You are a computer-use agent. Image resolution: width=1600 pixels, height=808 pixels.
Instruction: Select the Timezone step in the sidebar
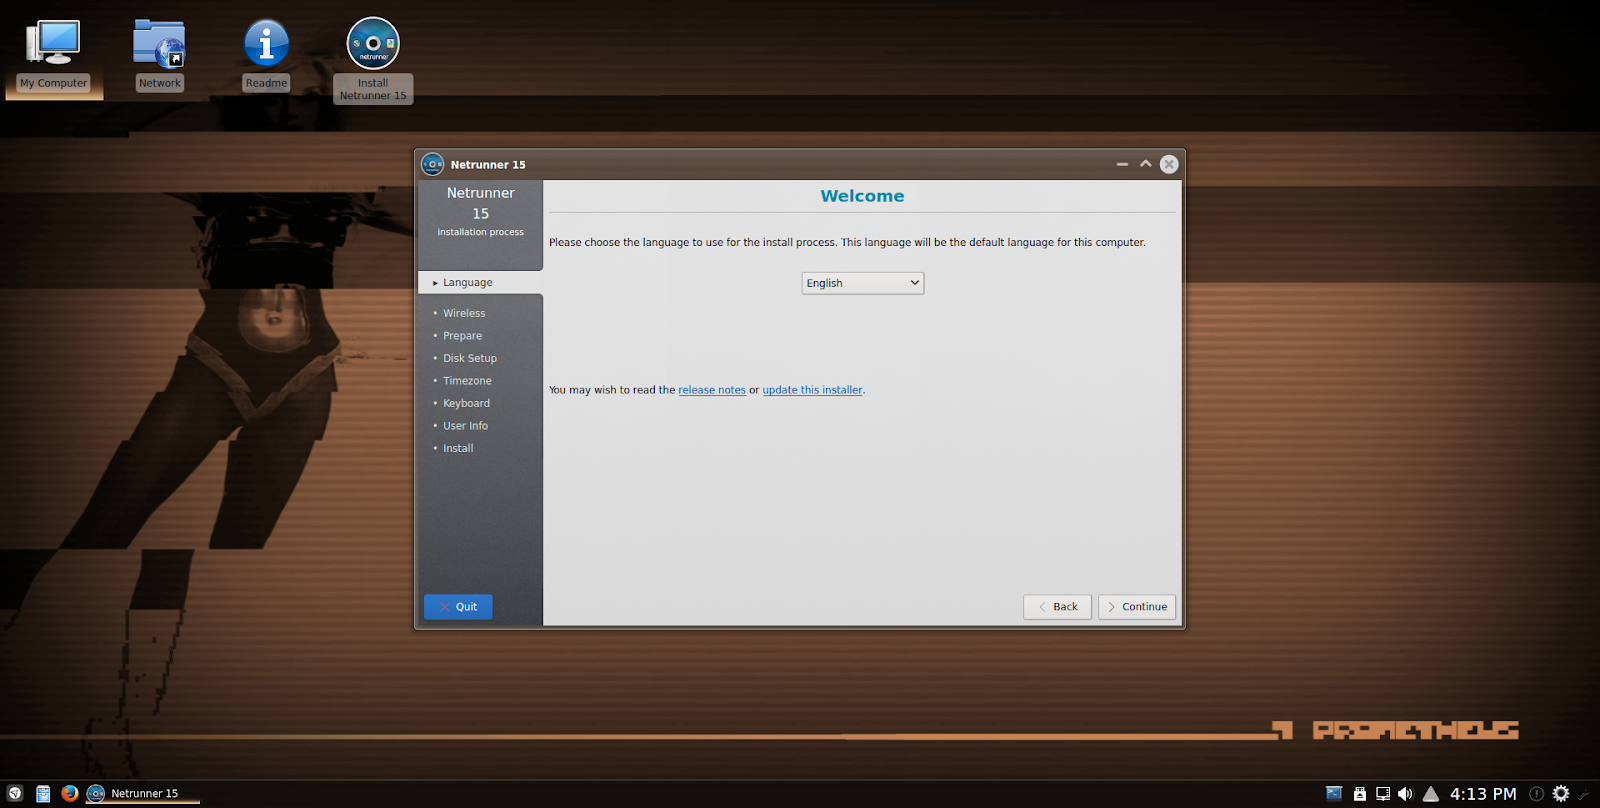pos(467,381)
